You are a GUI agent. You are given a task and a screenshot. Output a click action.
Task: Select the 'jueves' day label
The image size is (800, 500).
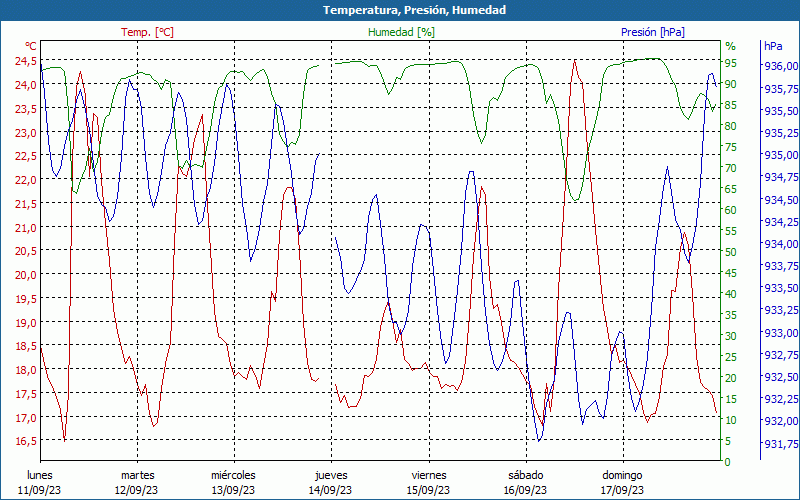(331, 476)
